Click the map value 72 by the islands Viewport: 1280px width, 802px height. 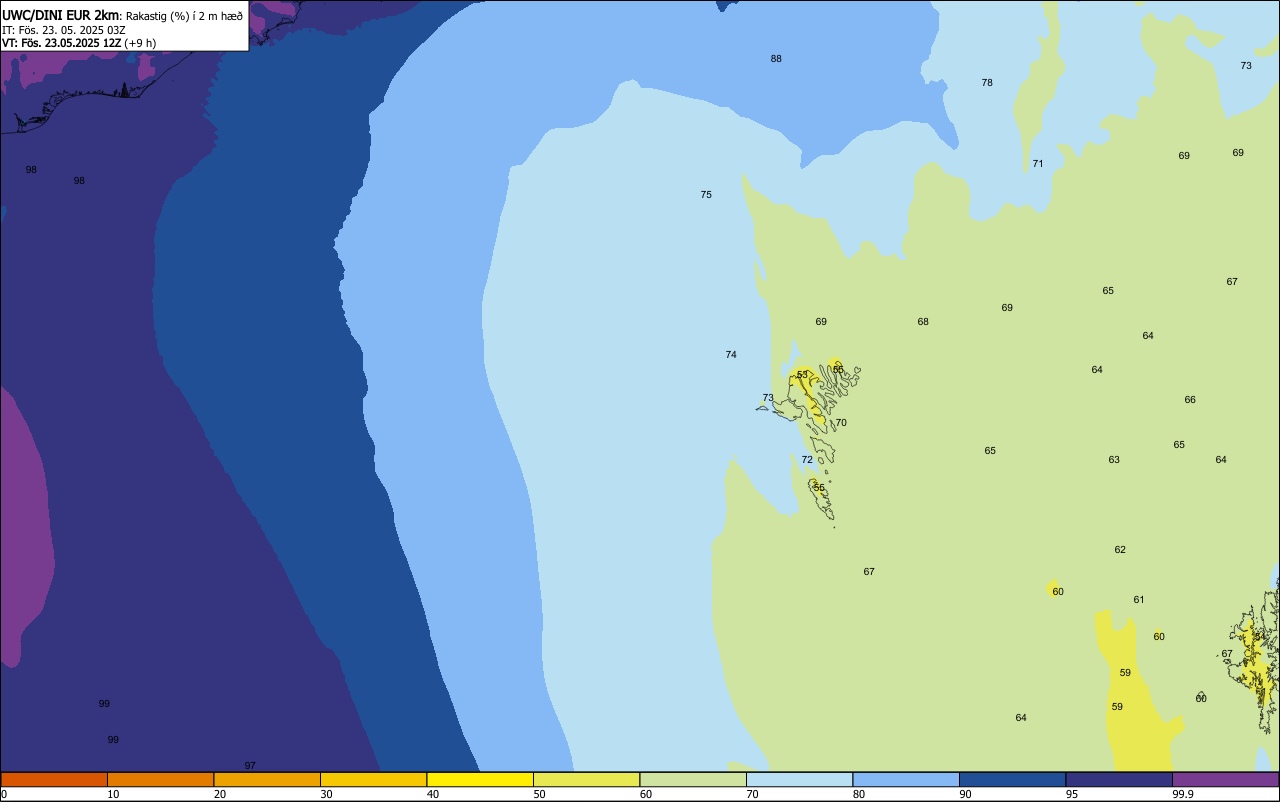(807, 460)
